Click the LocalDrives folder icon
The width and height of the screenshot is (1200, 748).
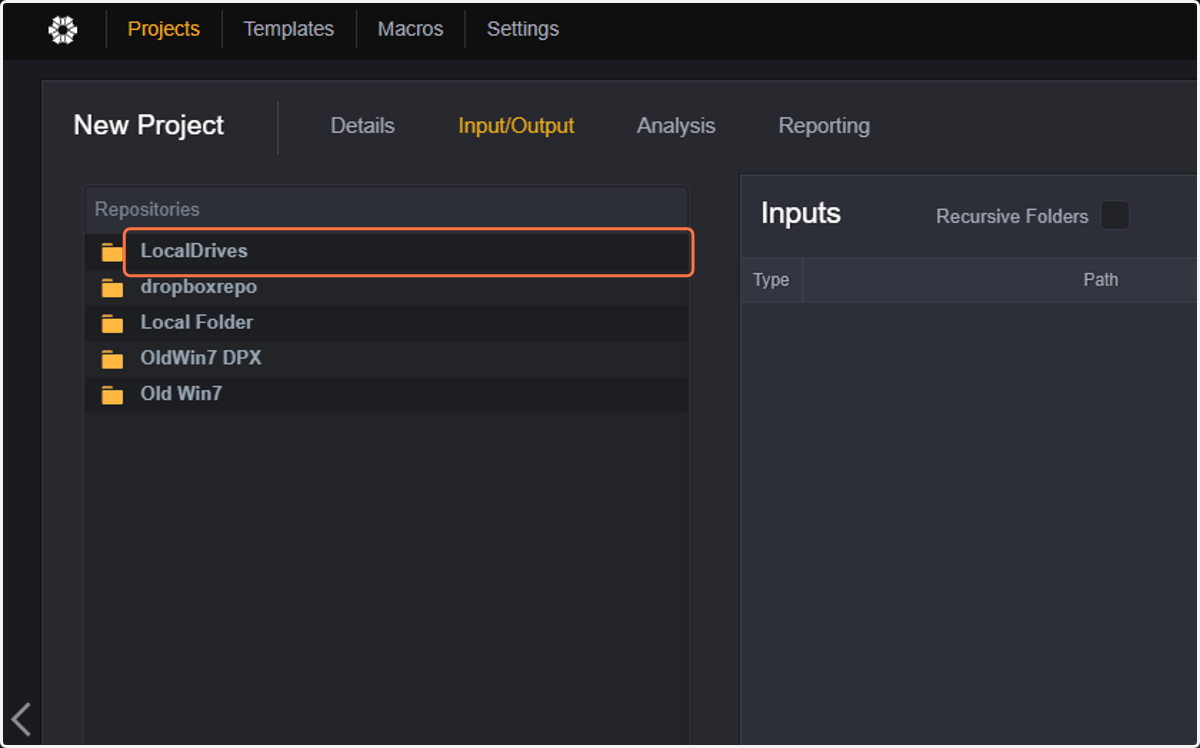(x=112, y=252)
